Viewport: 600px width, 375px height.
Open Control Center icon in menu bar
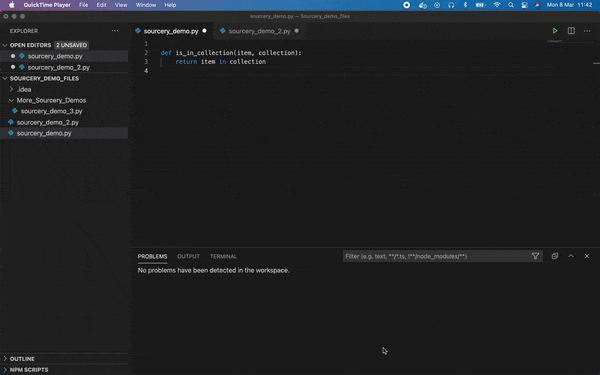point(525,5)
